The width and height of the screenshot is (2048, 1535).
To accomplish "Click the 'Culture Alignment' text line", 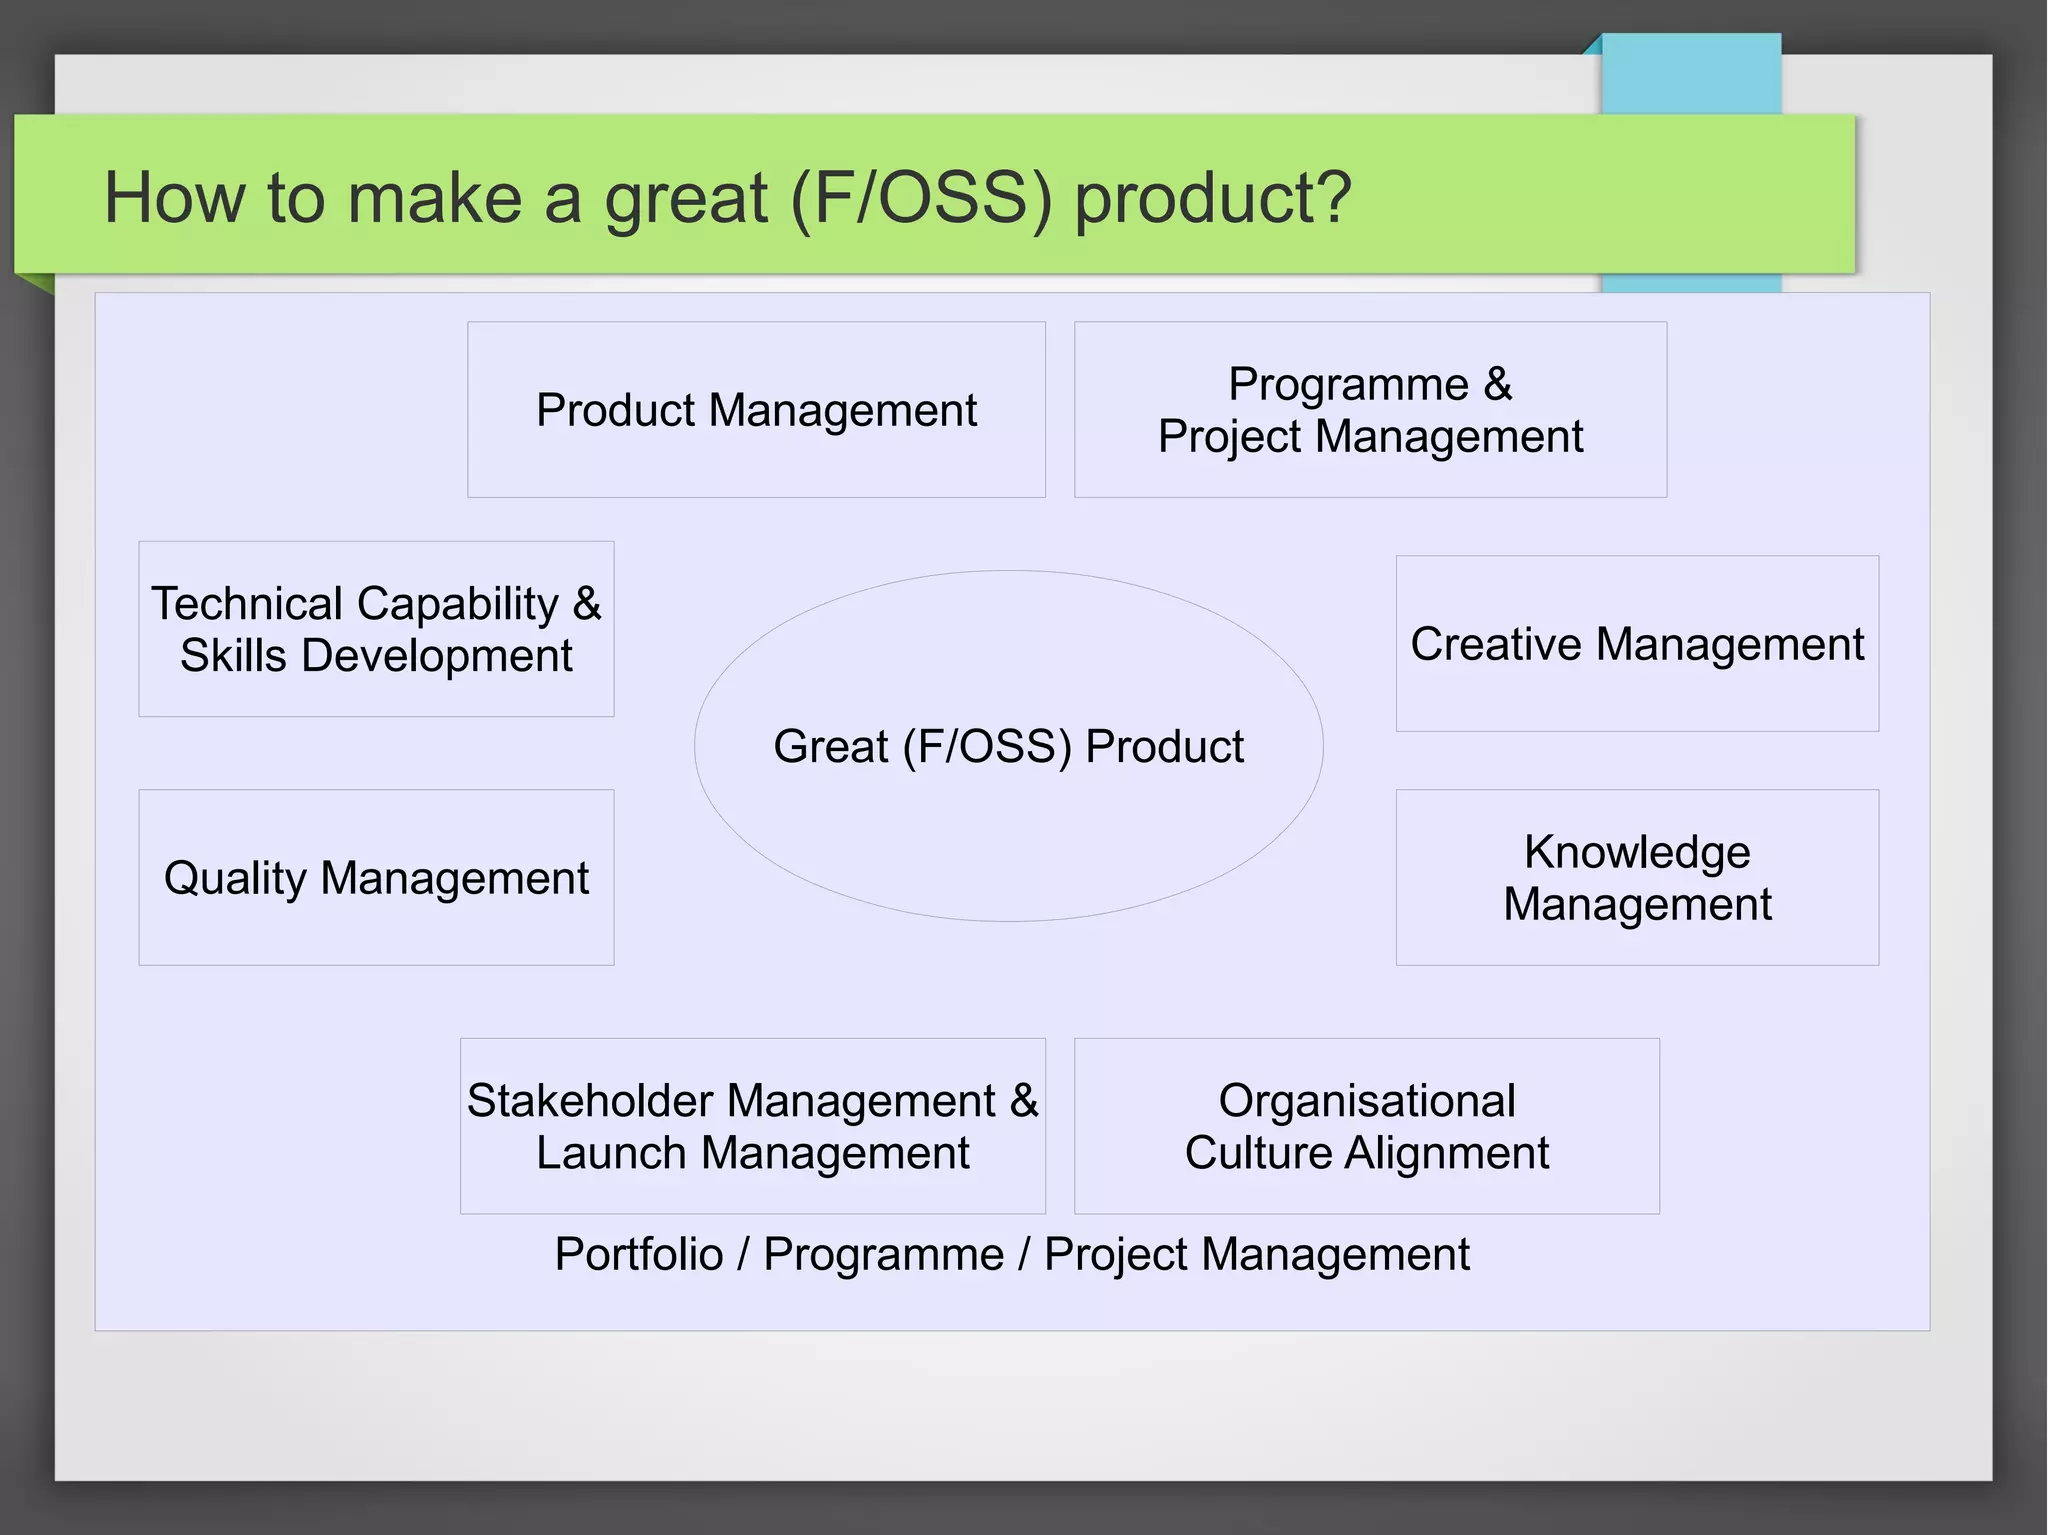I will [1366, 1153].
